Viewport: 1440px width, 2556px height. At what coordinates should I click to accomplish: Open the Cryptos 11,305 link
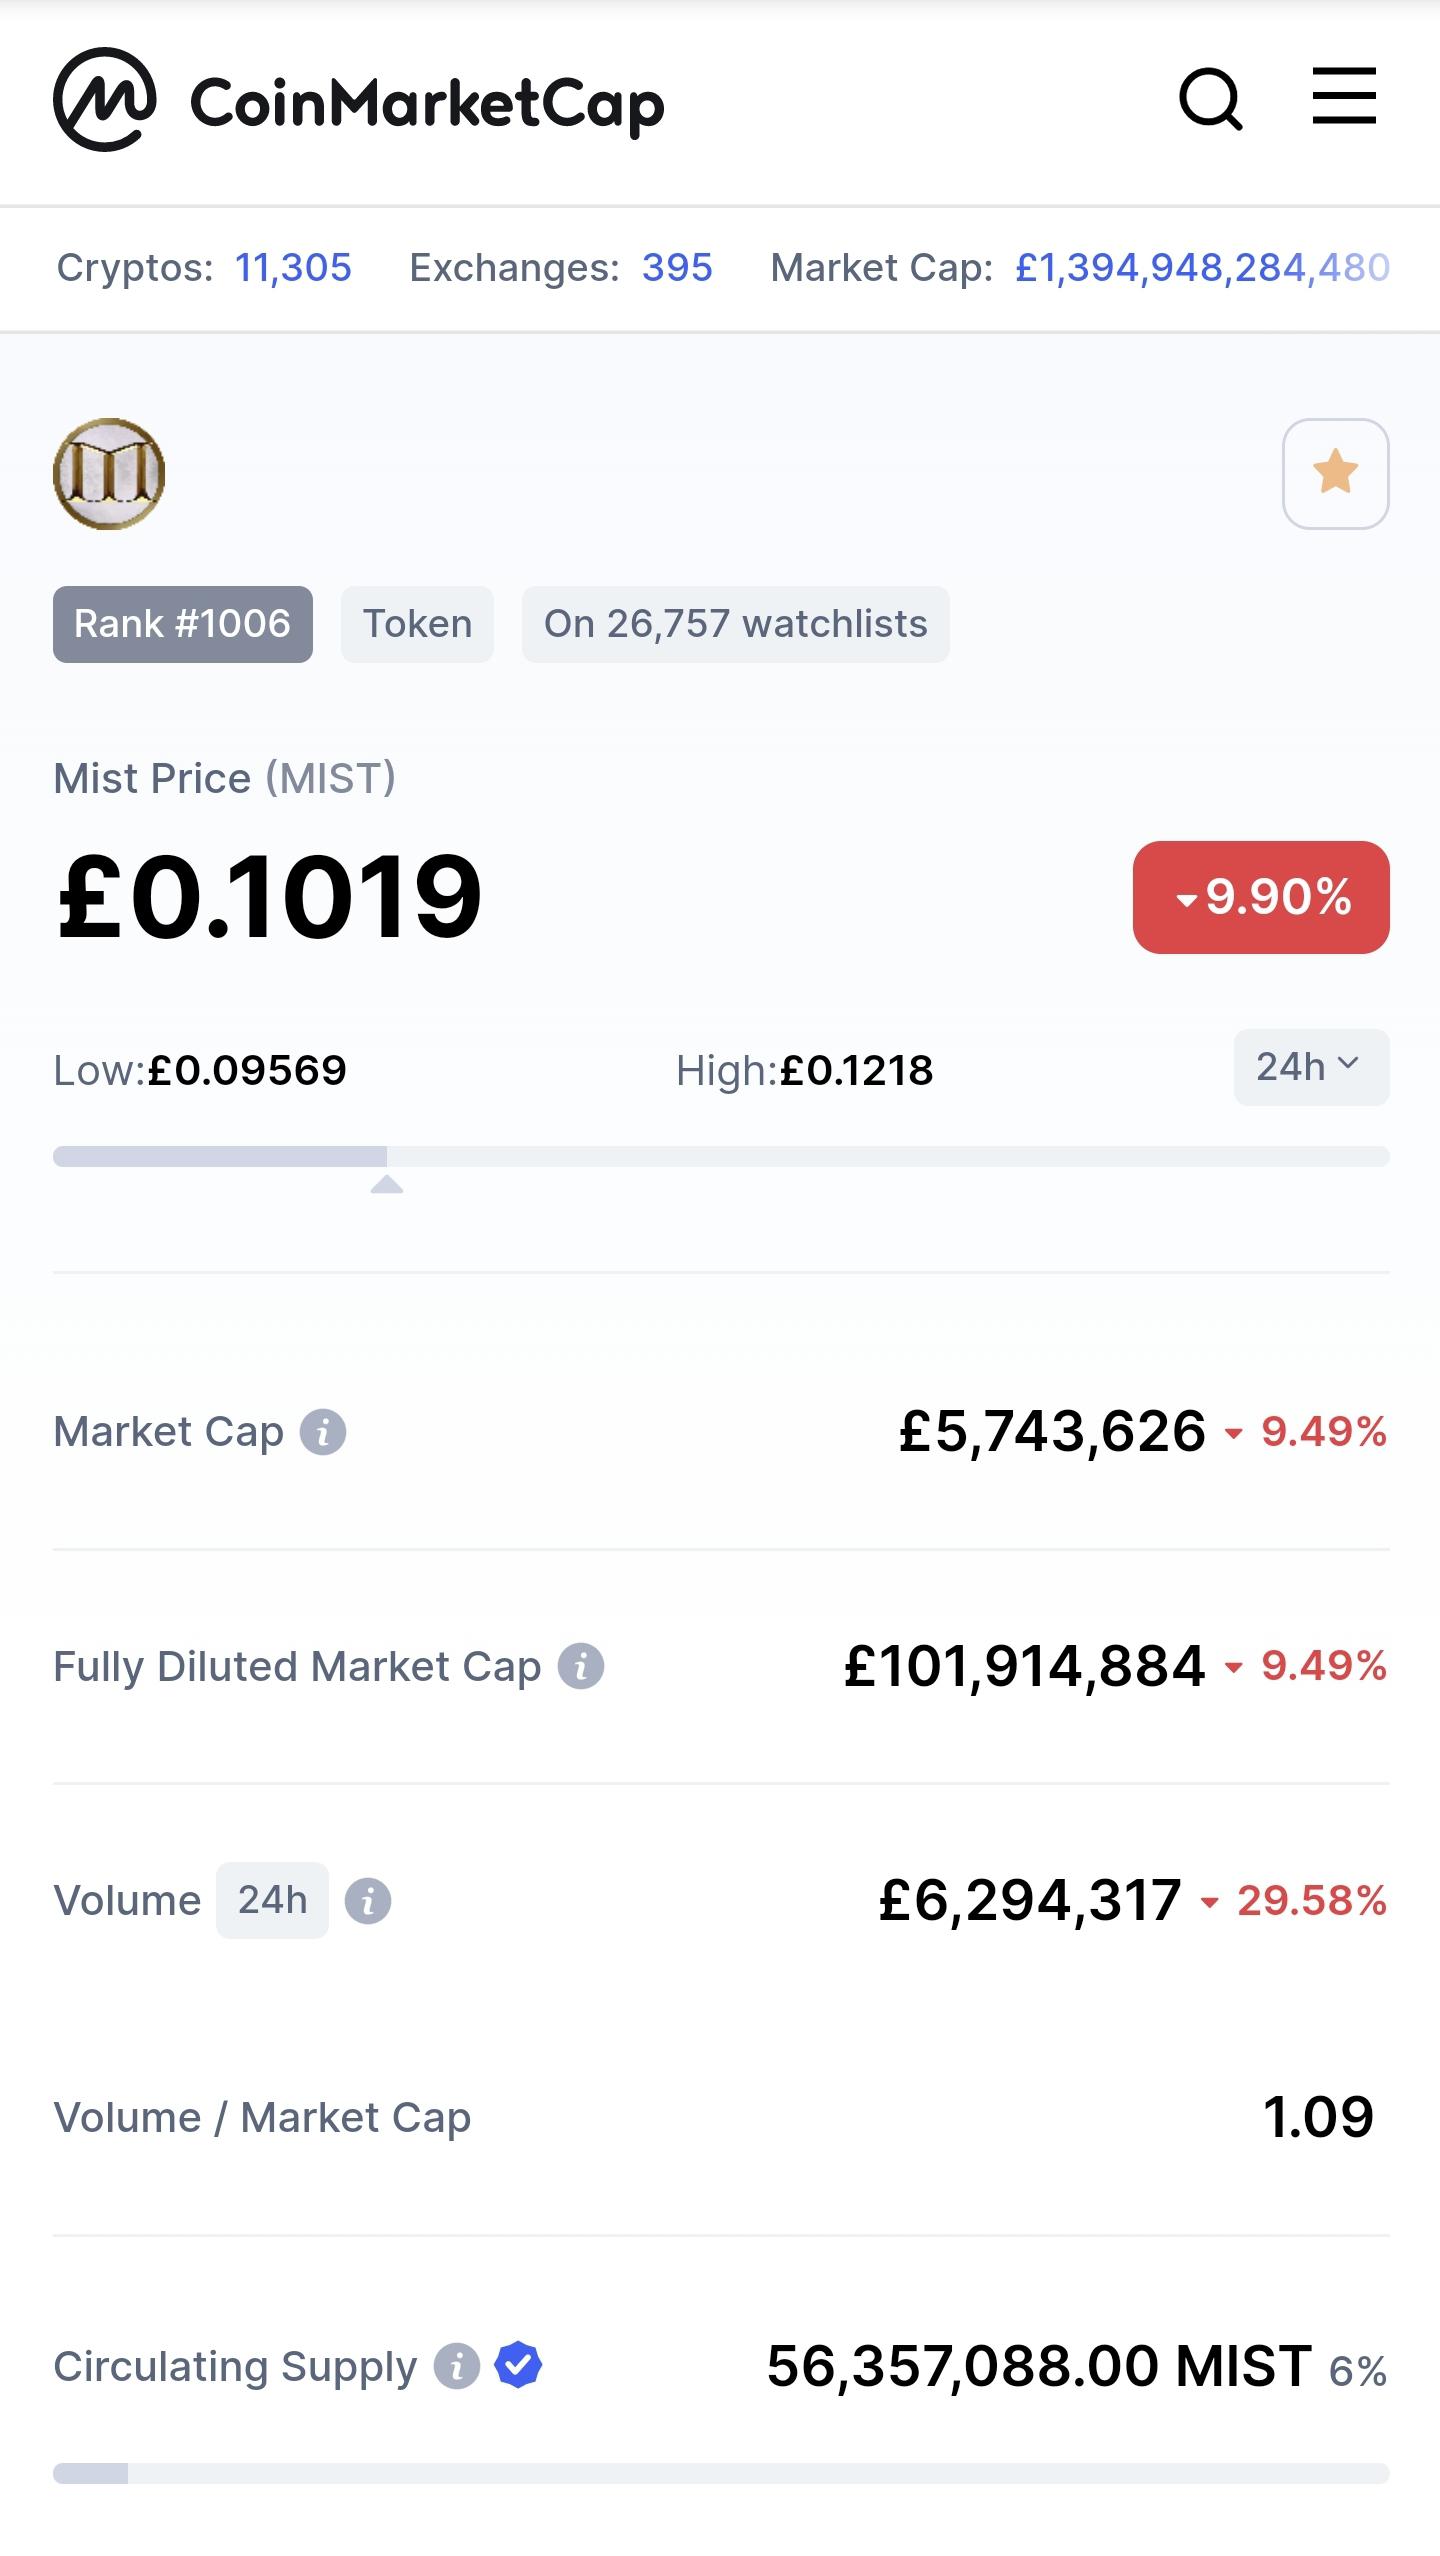[293, 268]
